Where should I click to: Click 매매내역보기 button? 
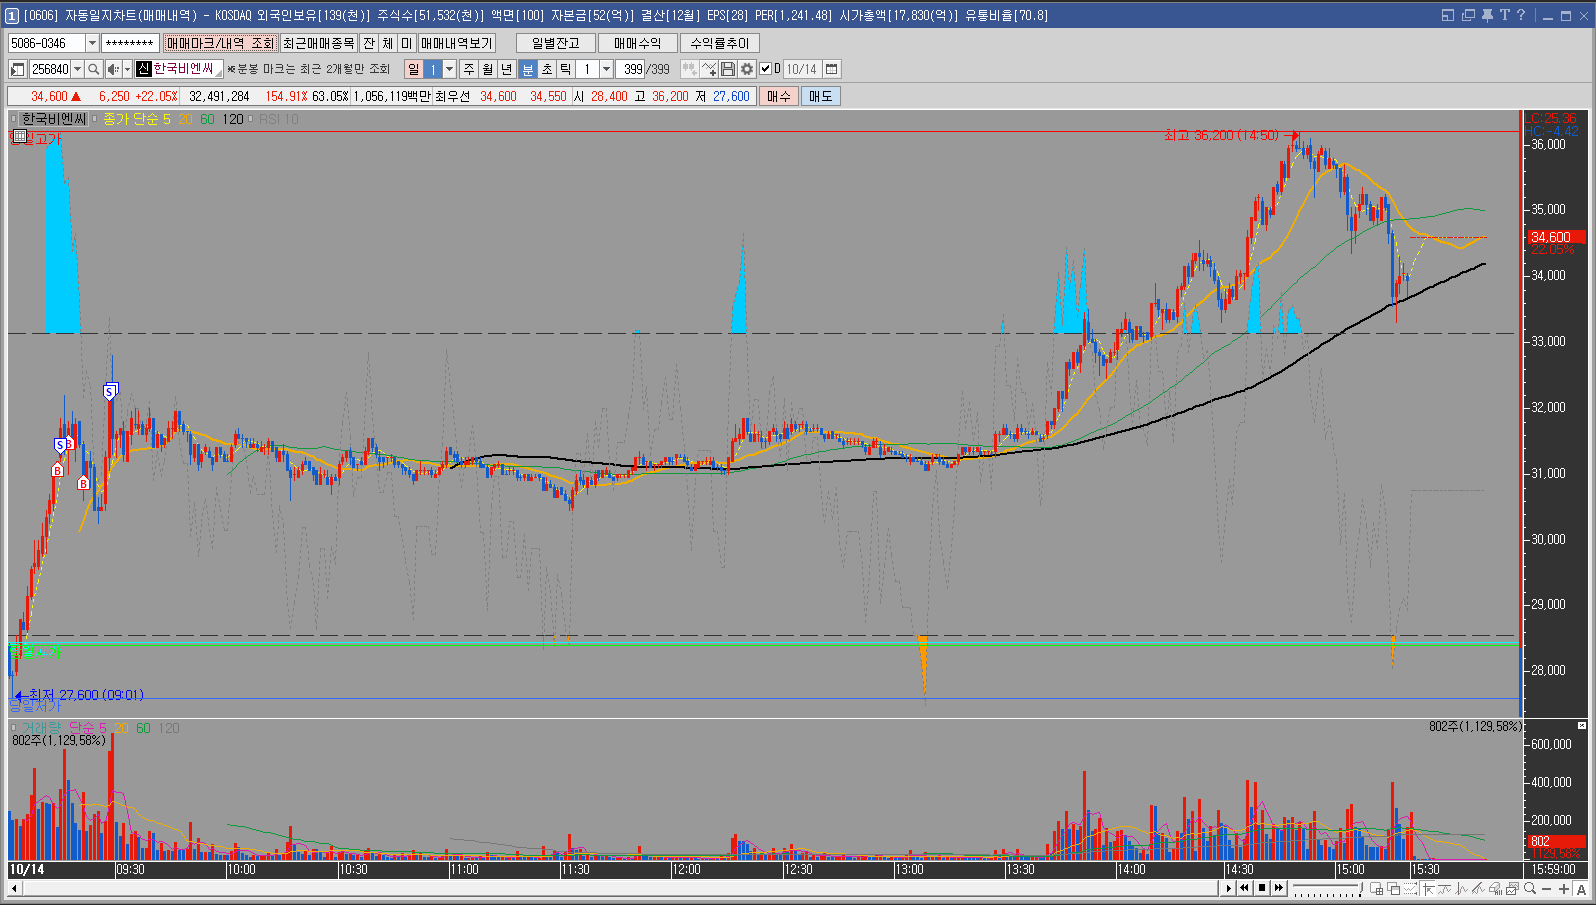click(457, 43)
